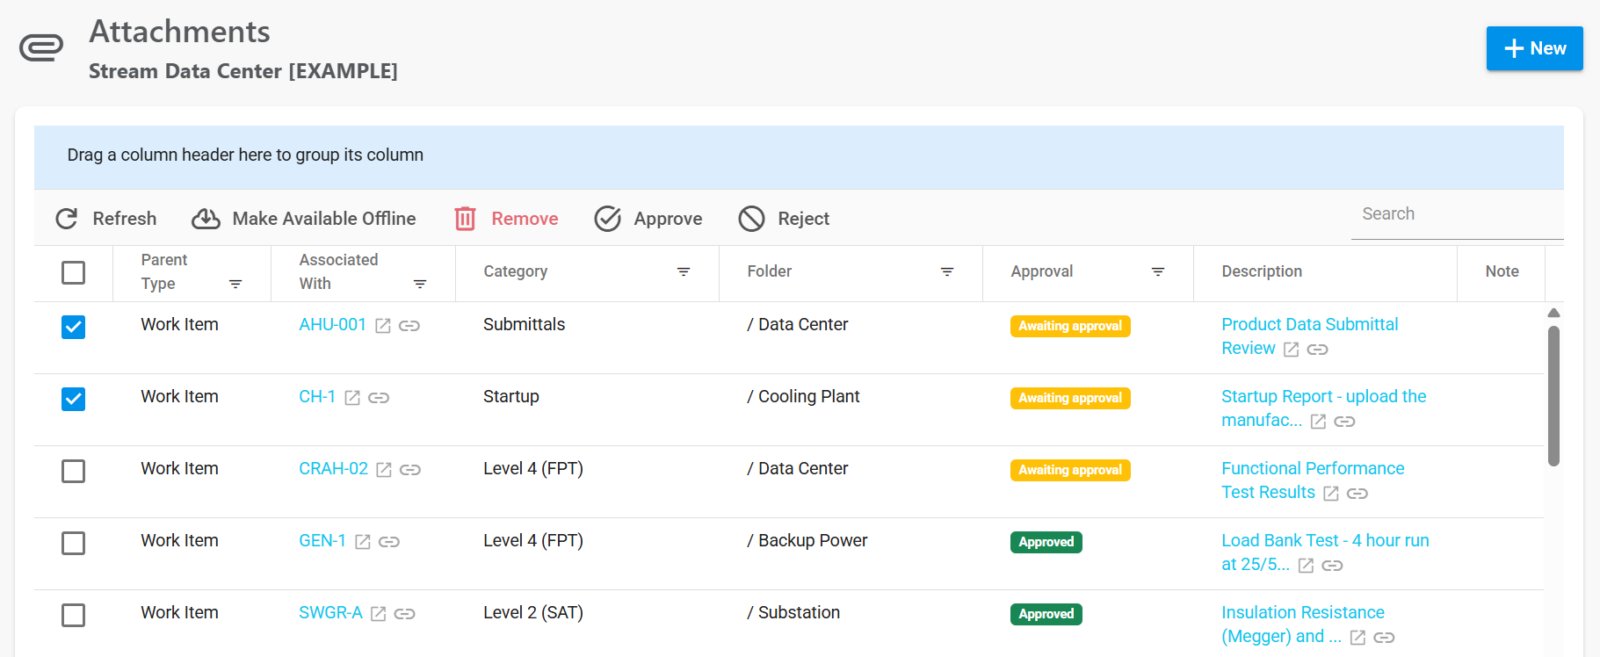Open CRAH-02 external link icon

[x=384, y=470]
